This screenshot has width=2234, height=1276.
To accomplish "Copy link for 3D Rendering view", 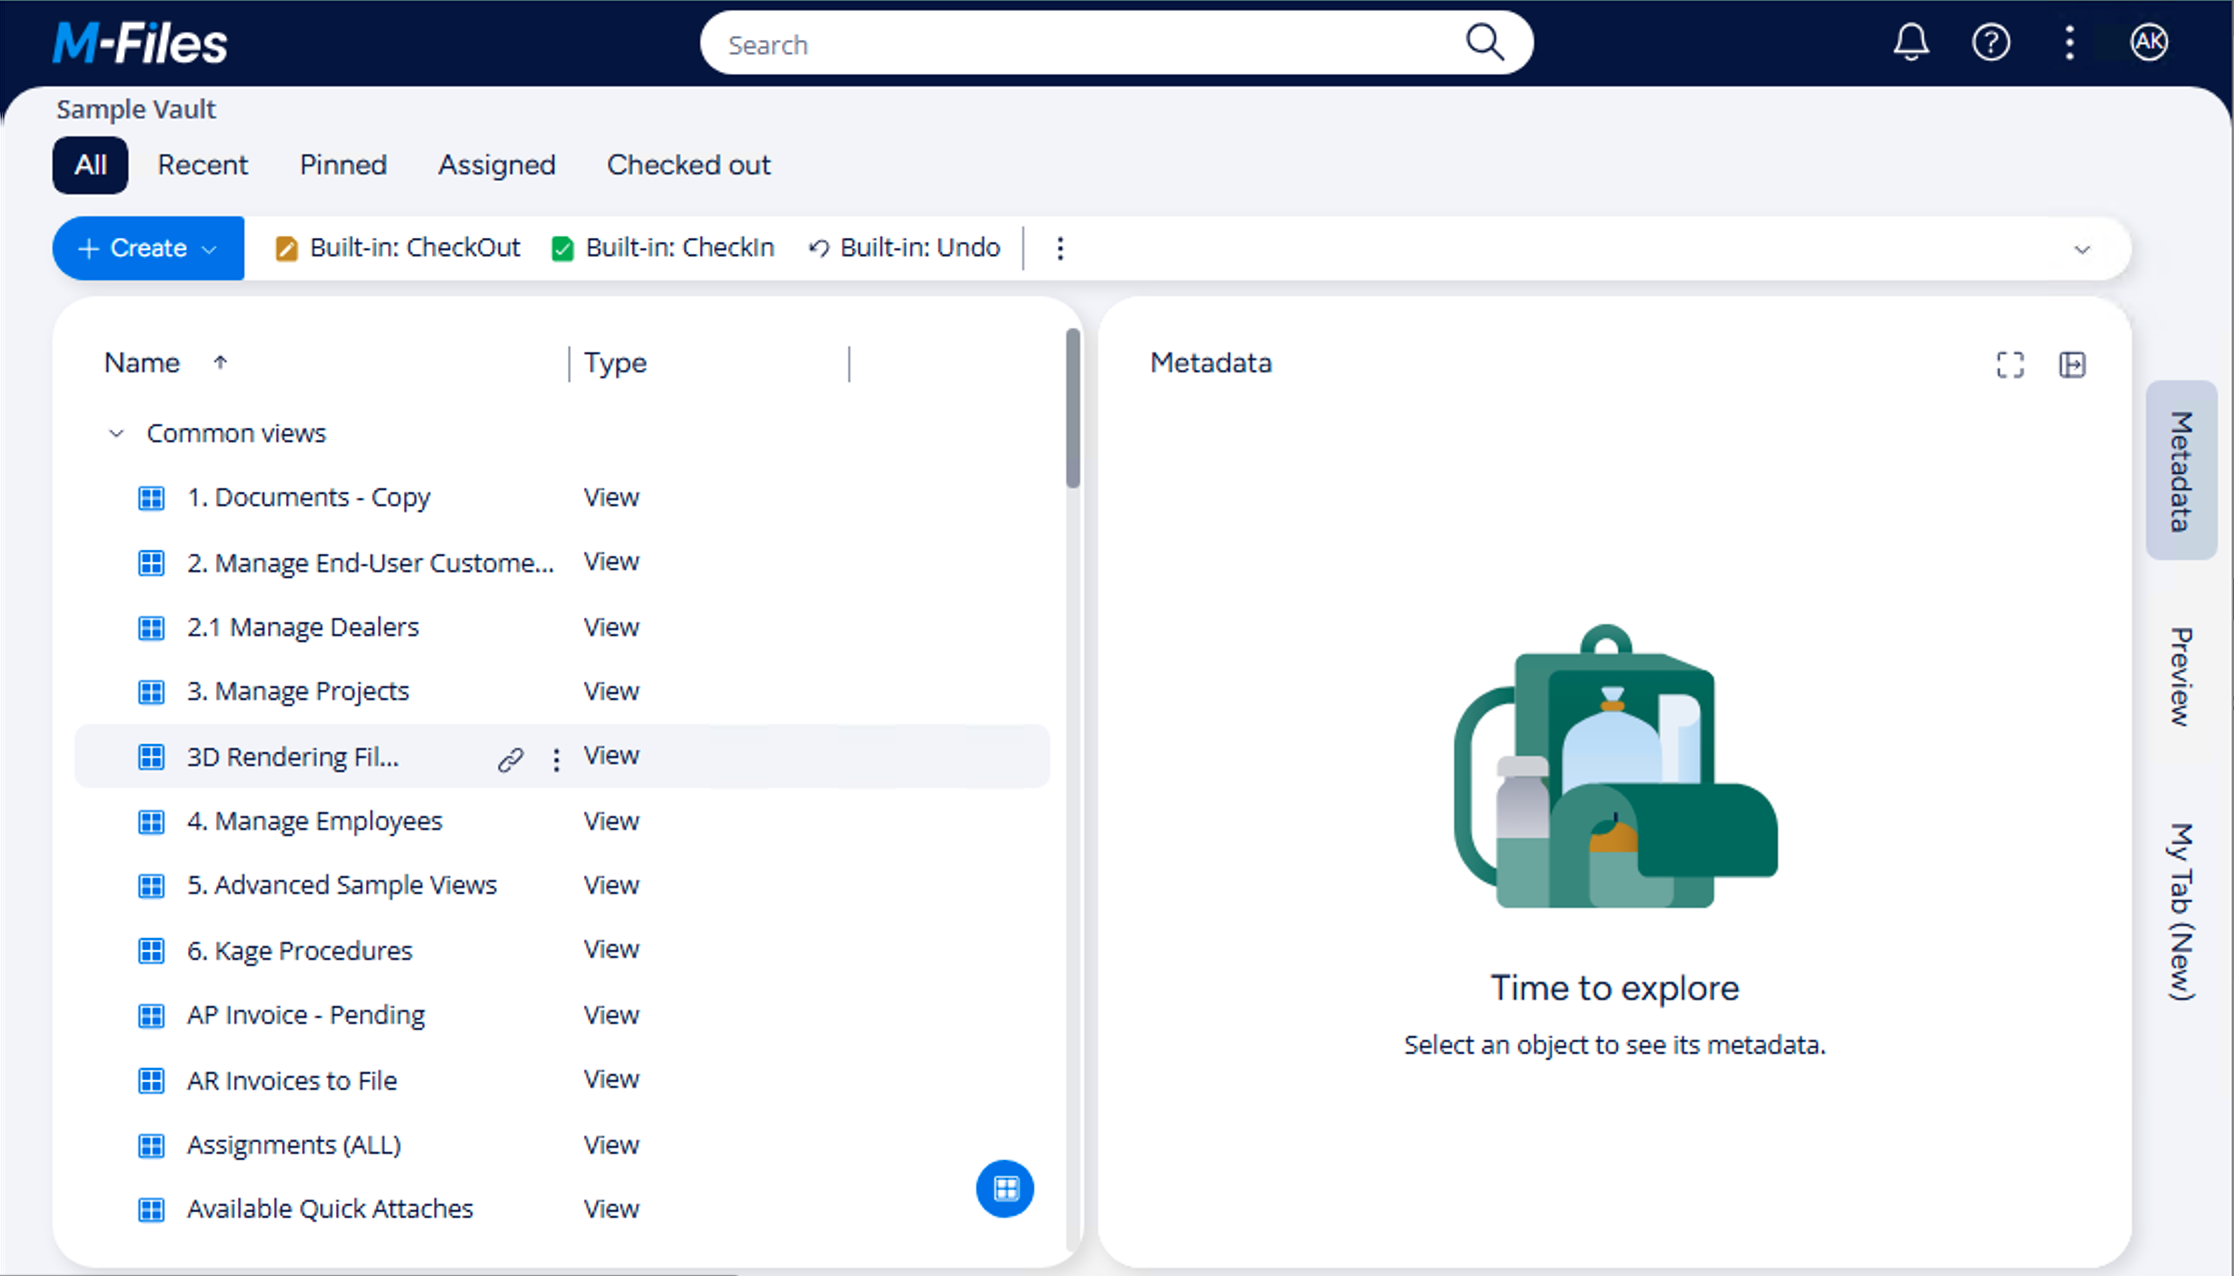I will click(x=510, y=760).
